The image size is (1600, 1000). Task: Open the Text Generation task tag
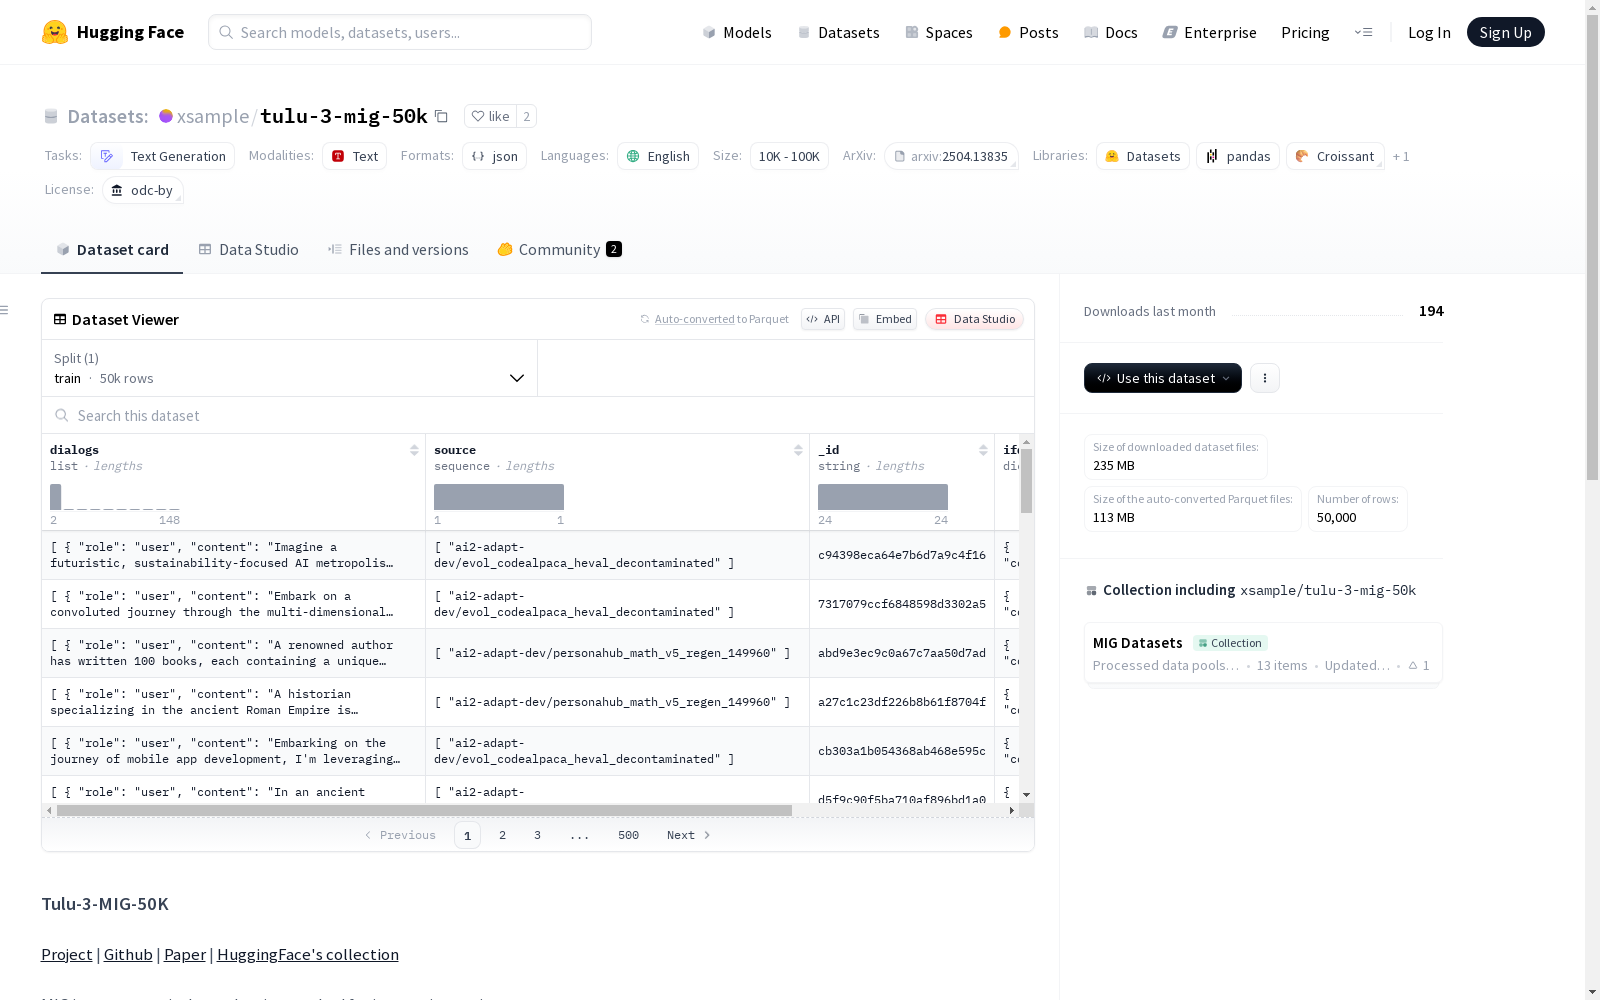click(163, 156)
